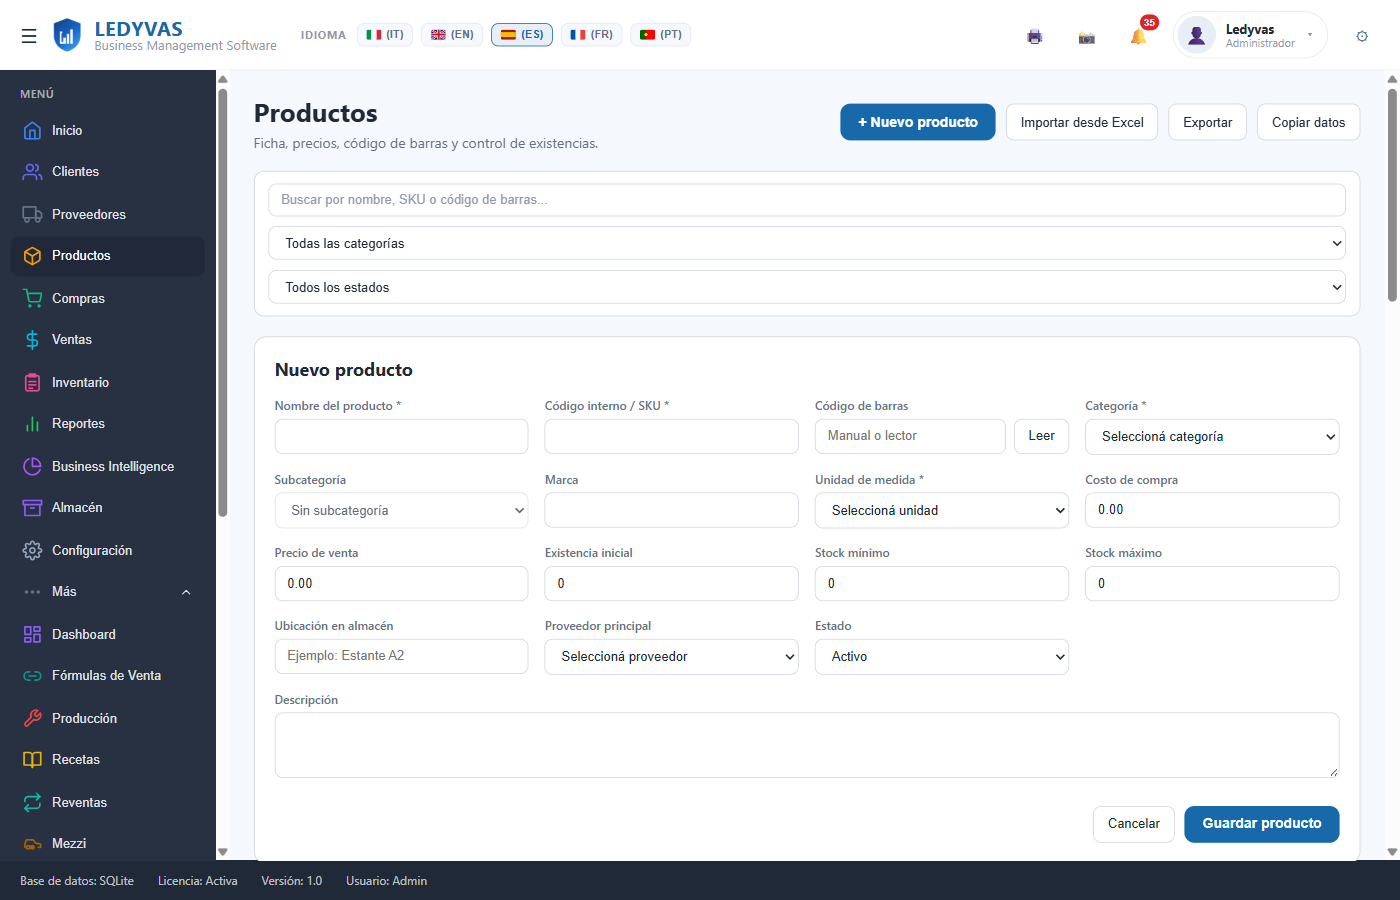The width and height of the screenshot is (1400, 900).
Task: Click Guardar producto button
Action: (x=1262, y=824)
